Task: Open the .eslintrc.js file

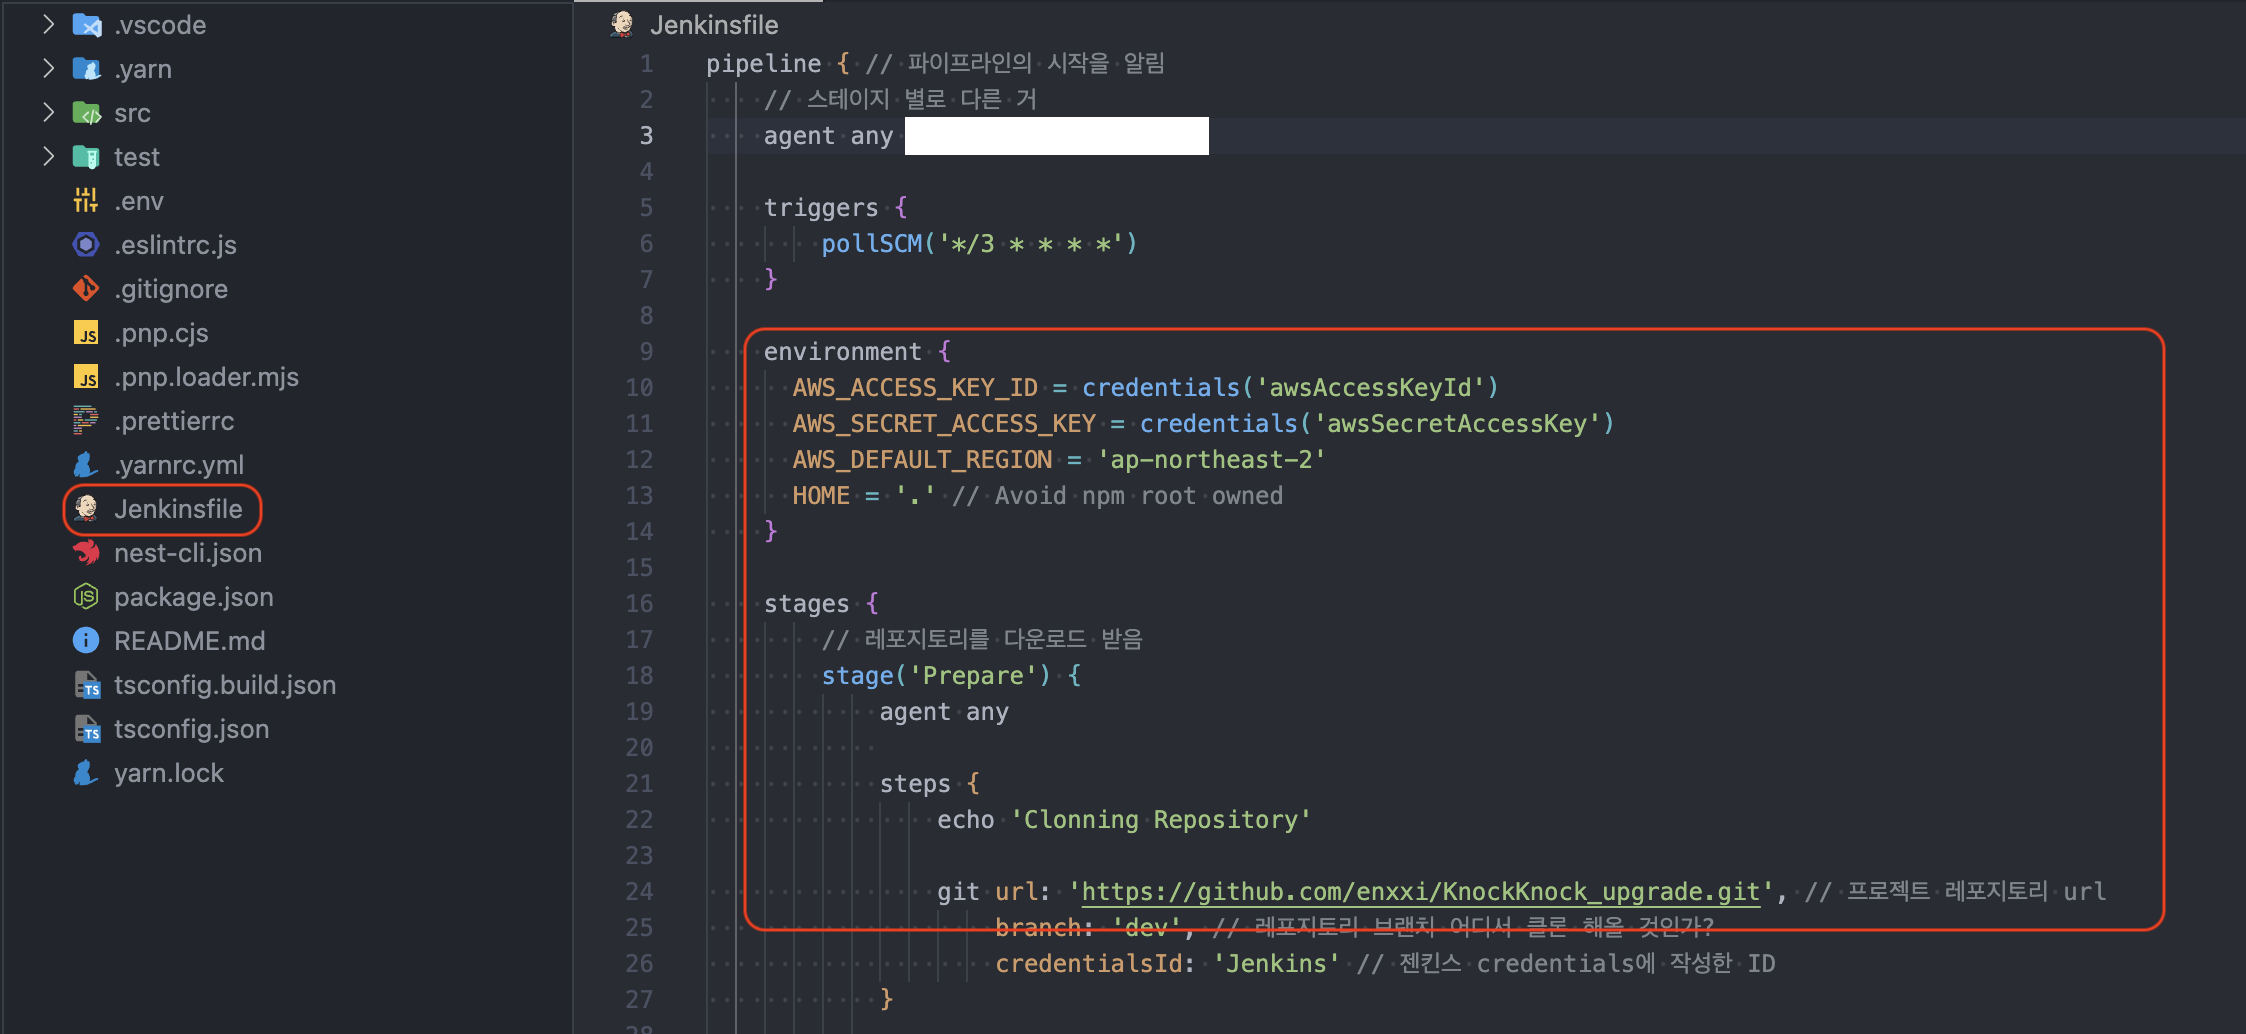Action: [176, 245]
